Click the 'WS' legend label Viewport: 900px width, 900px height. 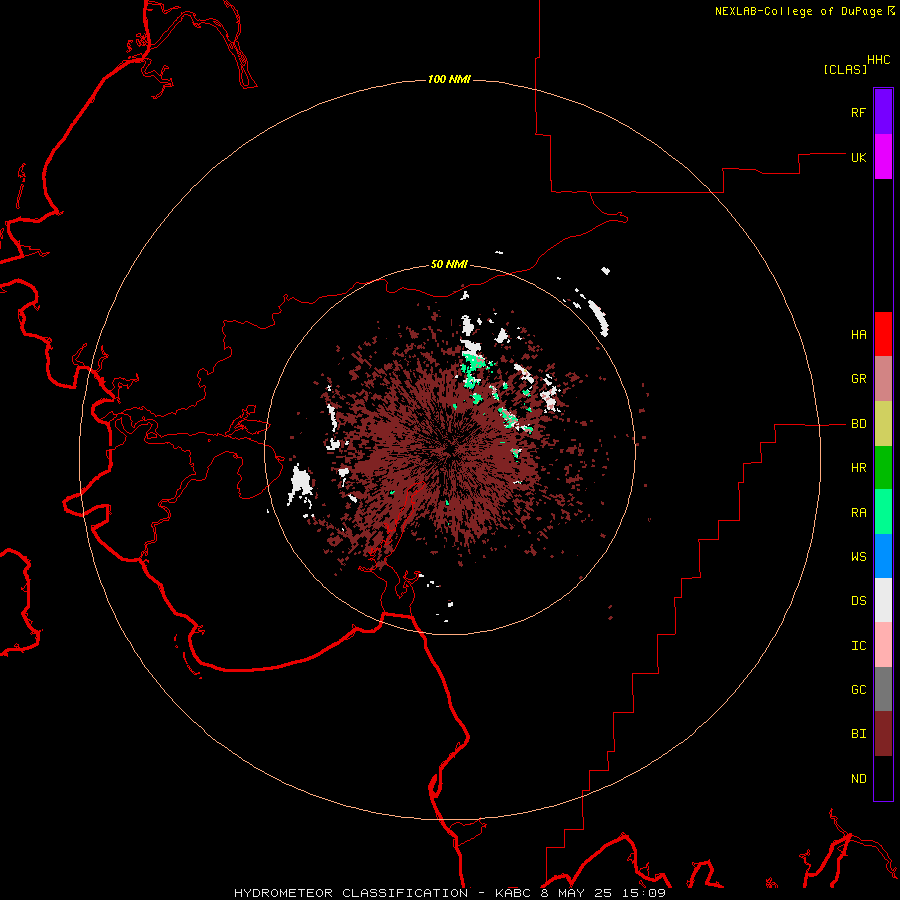(x=859, y=556)
